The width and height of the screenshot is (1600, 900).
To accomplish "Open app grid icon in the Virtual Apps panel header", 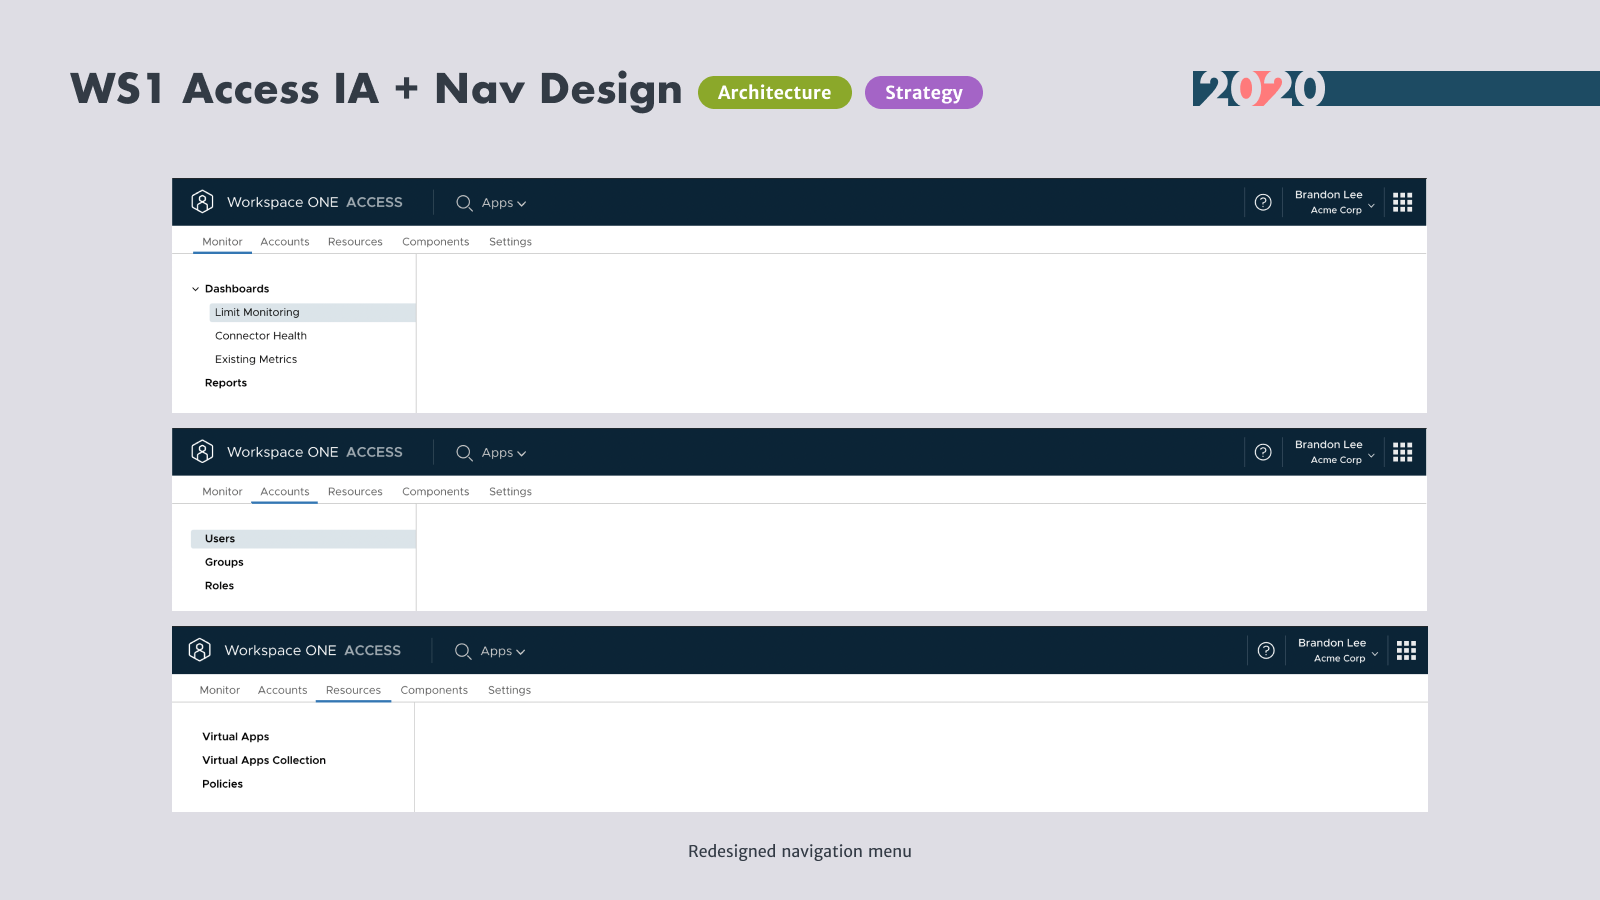I will tap(1406, 651).
